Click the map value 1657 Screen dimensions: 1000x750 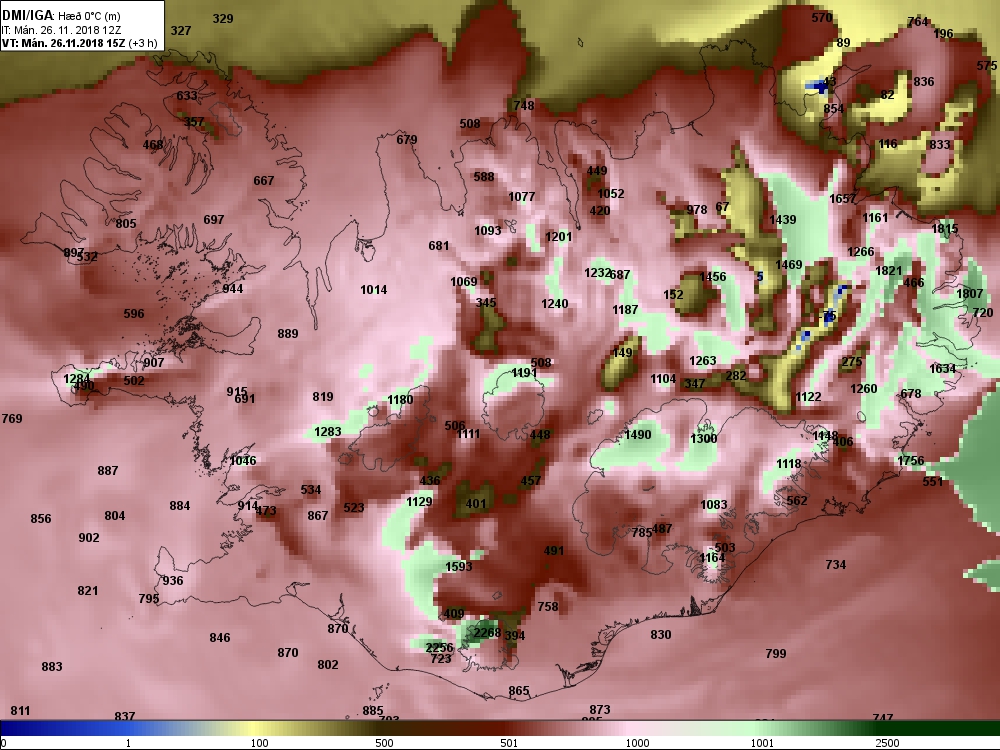(x=842, y=198)
